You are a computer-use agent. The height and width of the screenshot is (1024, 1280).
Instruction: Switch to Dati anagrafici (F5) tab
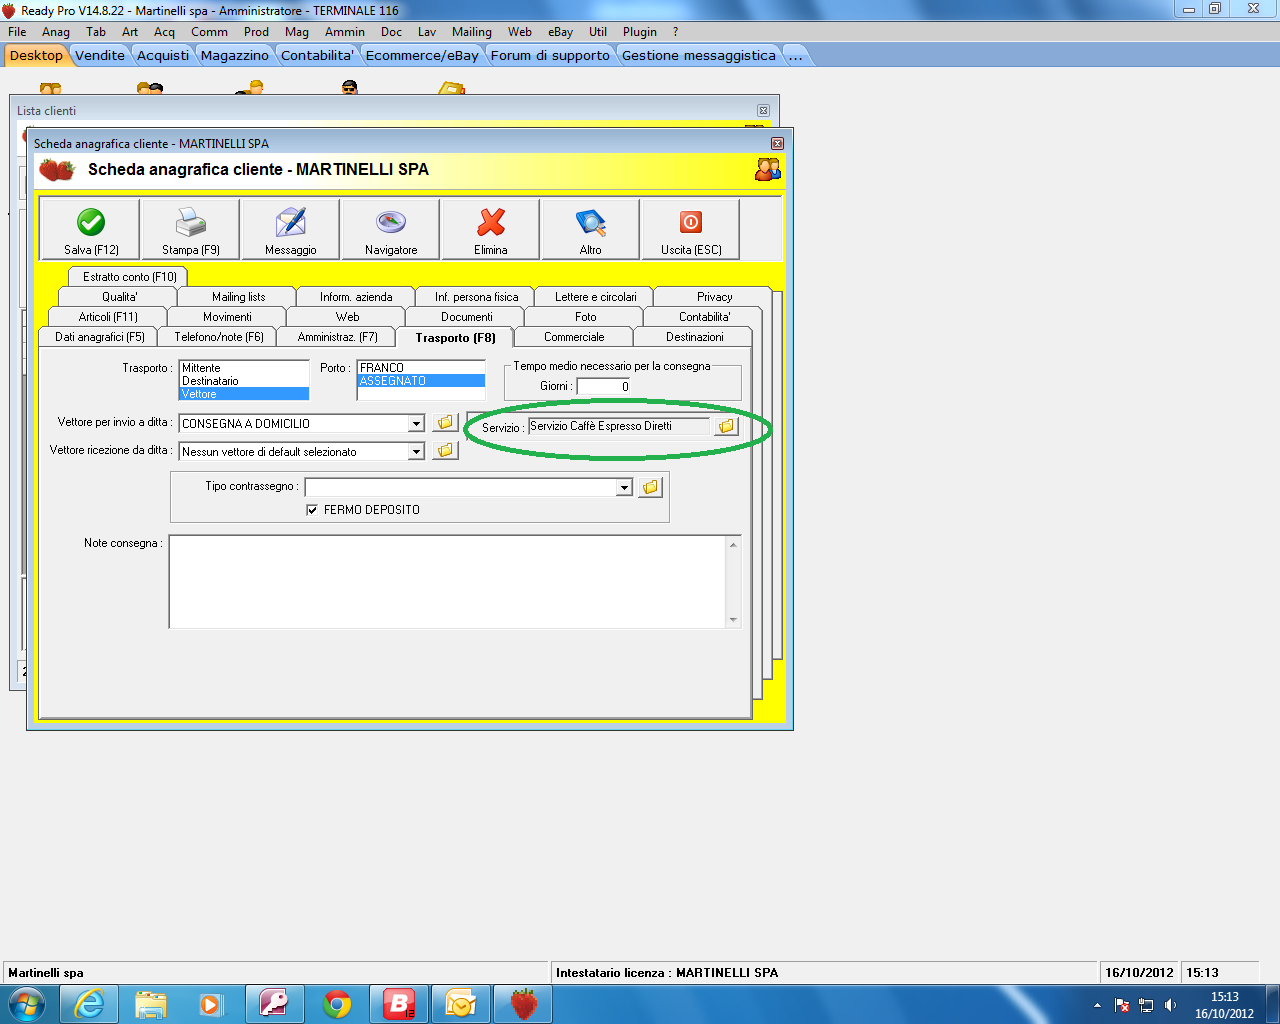tap(100, 337)
